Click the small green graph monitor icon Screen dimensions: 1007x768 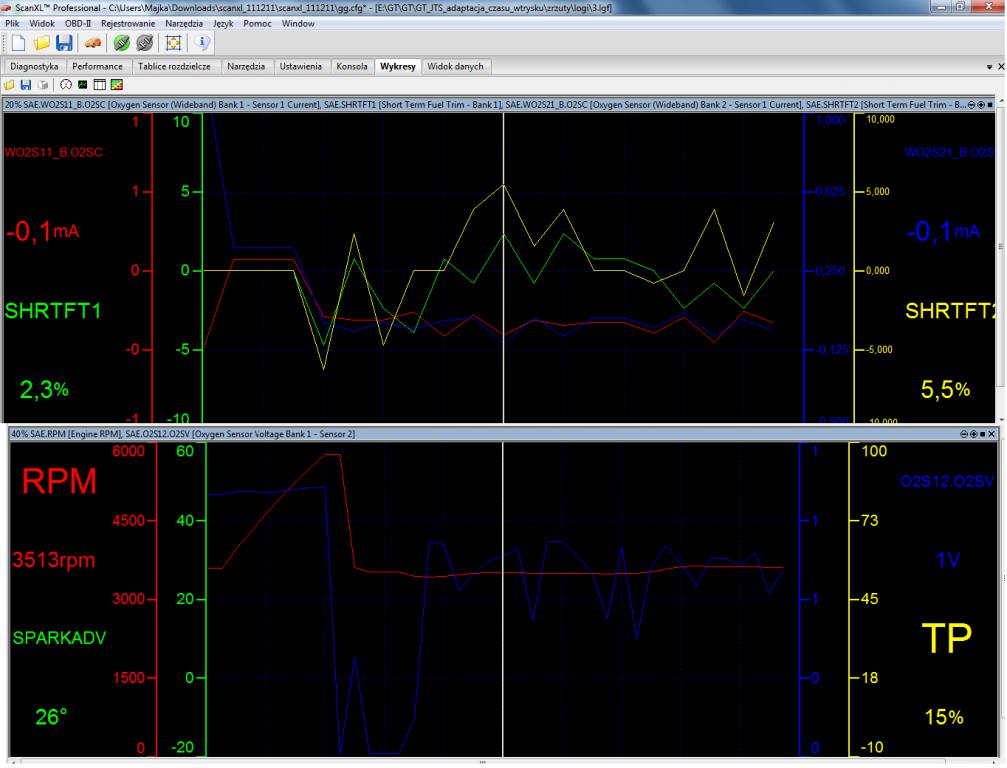tap(83, 84)
